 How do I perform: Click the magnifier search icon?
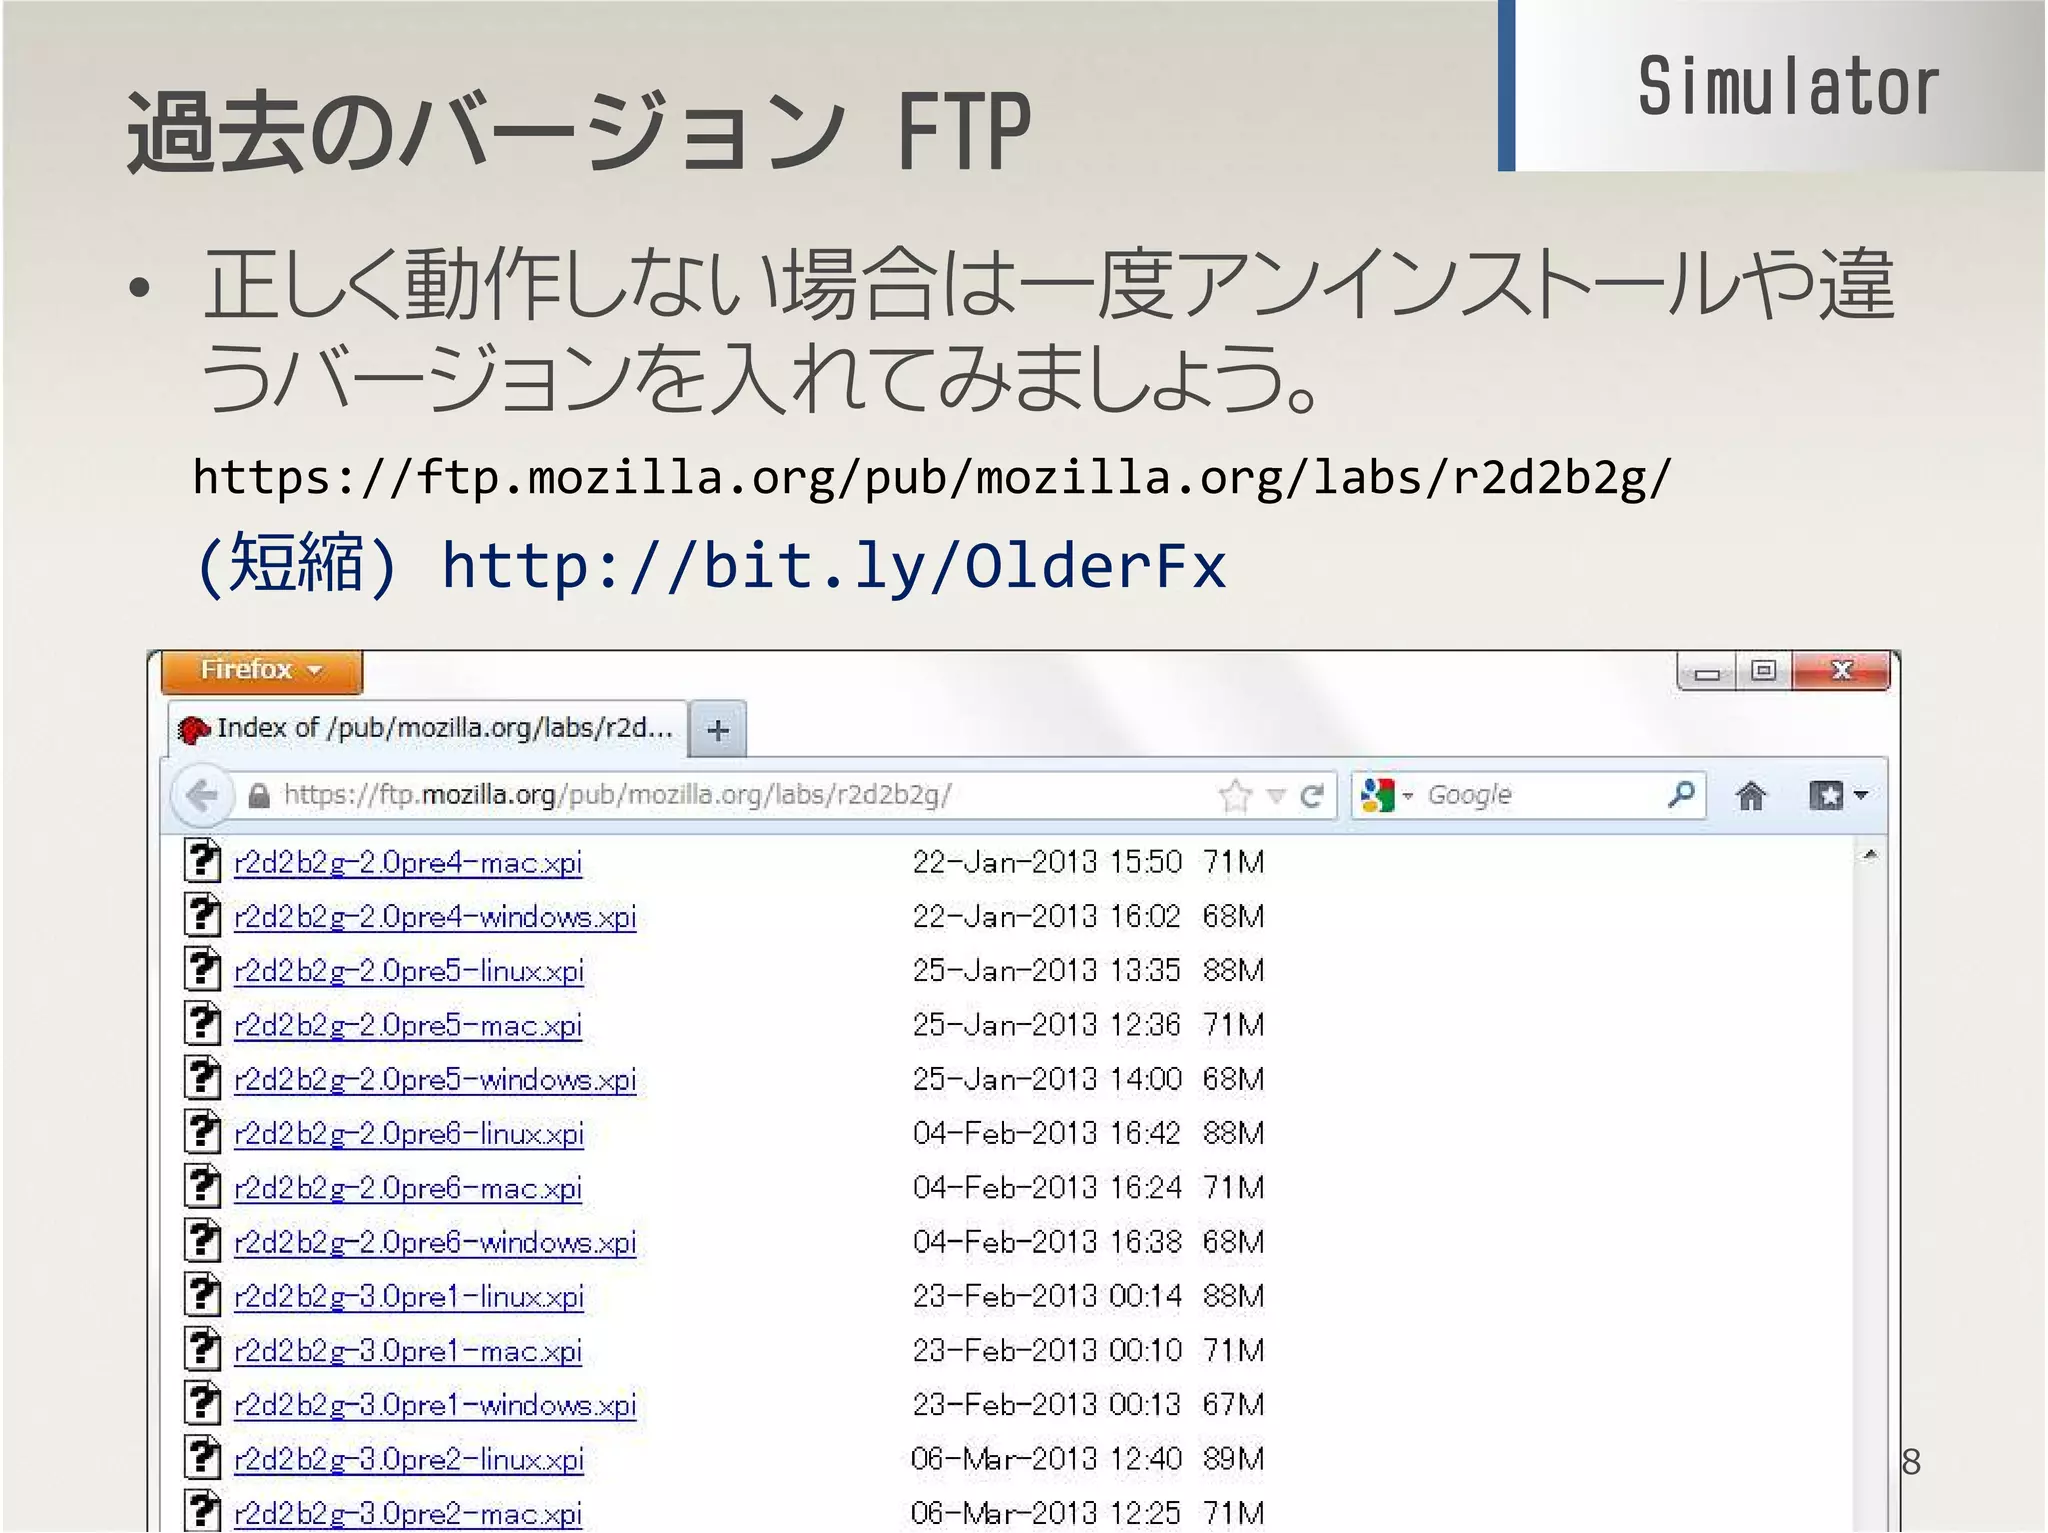[x=1682, y=795]
